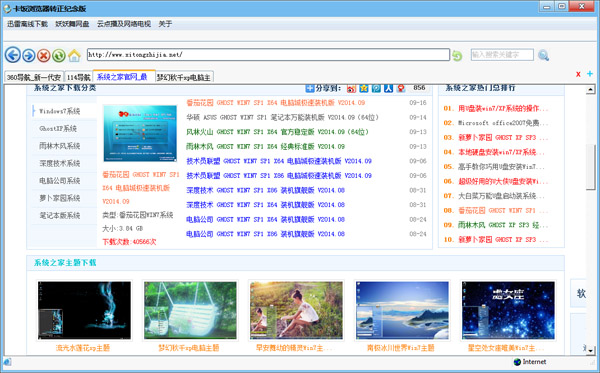The width and height of the screenshot is (600, 373).
Task: Open the 南极冰川世界 theme thumbnail
Action: click(x=402, y=310)
